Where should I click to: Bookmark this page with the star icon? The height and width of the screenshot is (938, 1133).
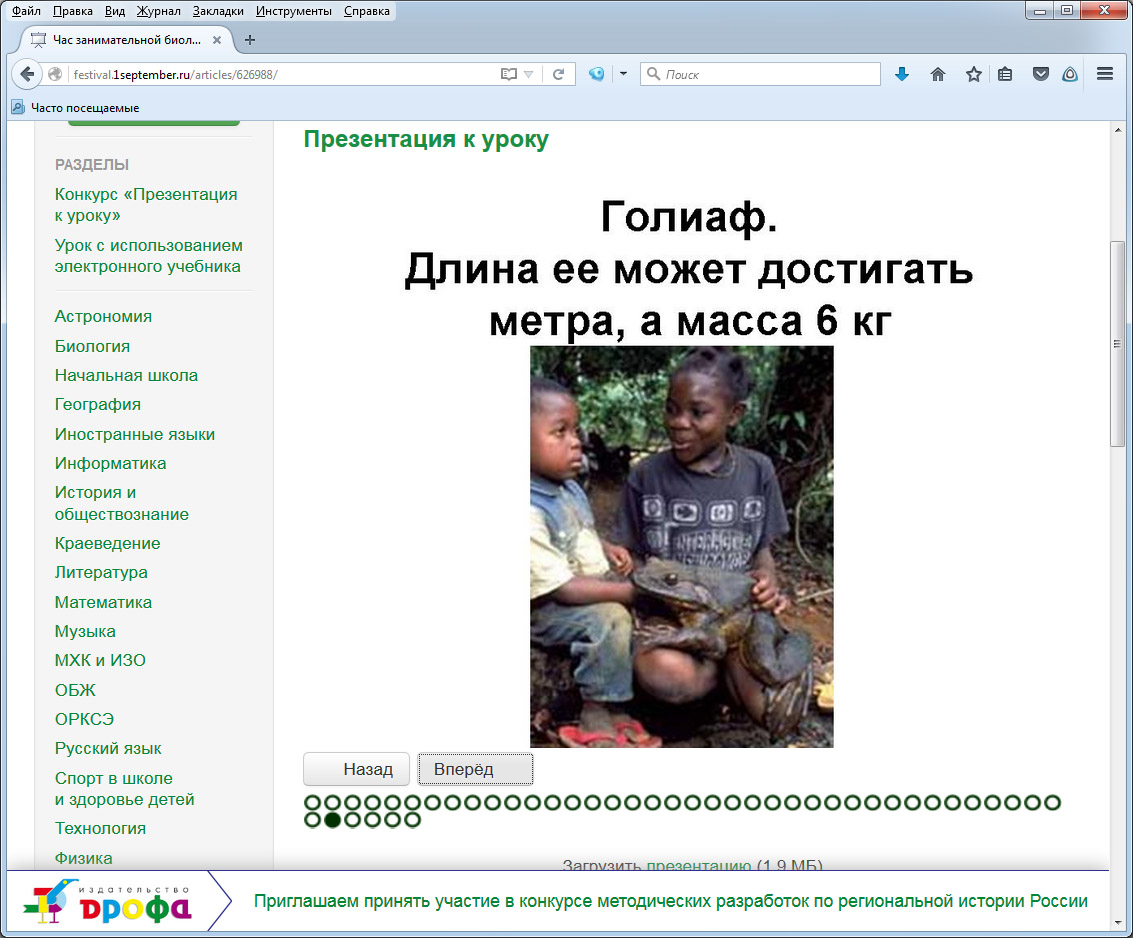pos(973,74)
